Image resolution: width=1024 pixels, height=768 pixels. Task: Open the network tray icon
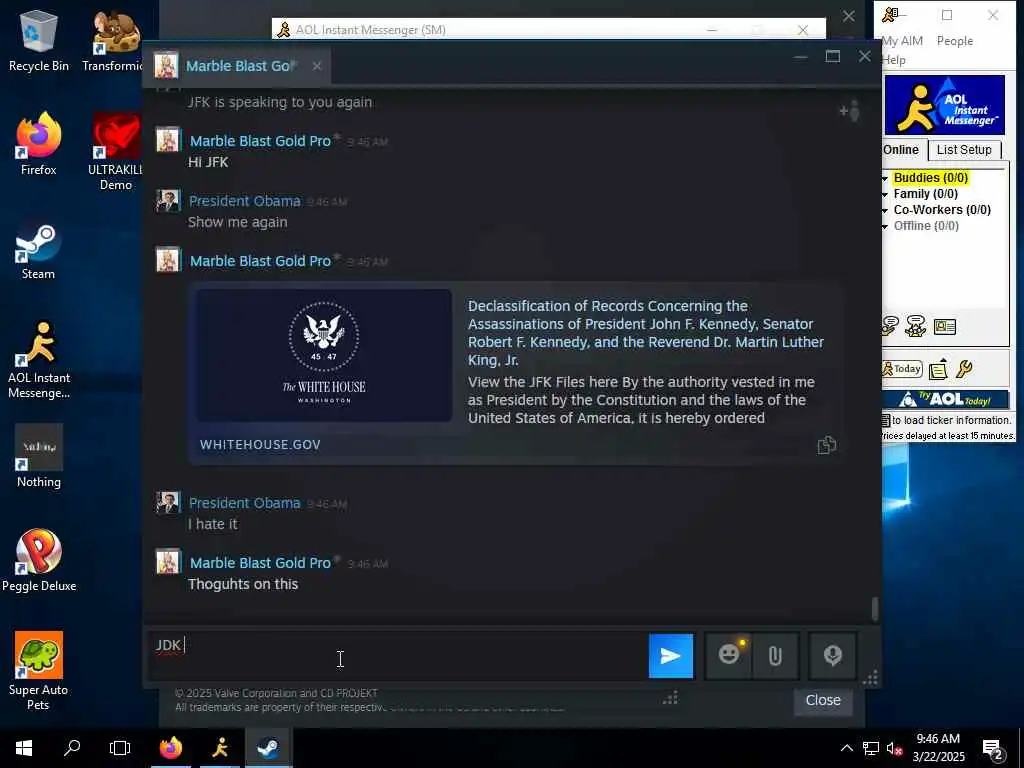[871, 748]
